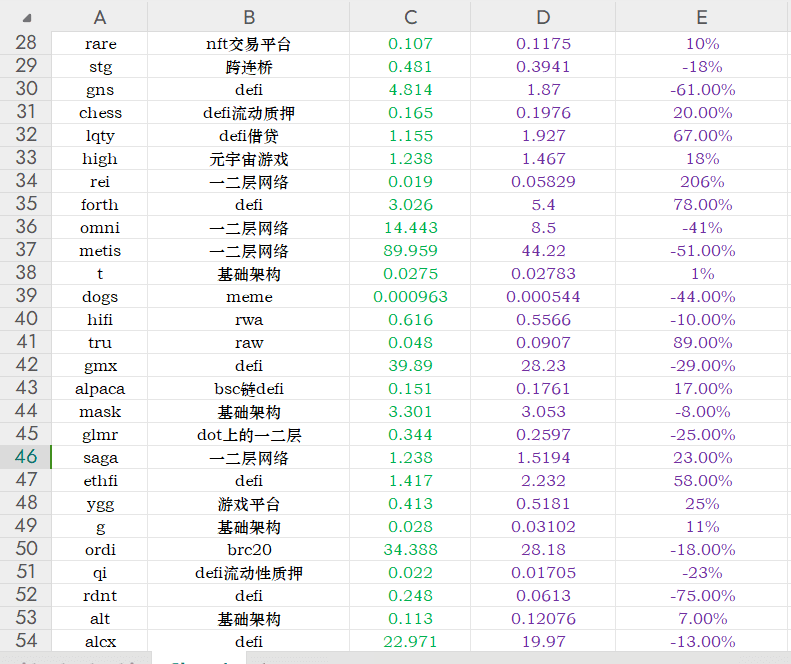791x664 pixels.
Task: Select column B header
Action: pyautogui.click(x=248, y=17)
